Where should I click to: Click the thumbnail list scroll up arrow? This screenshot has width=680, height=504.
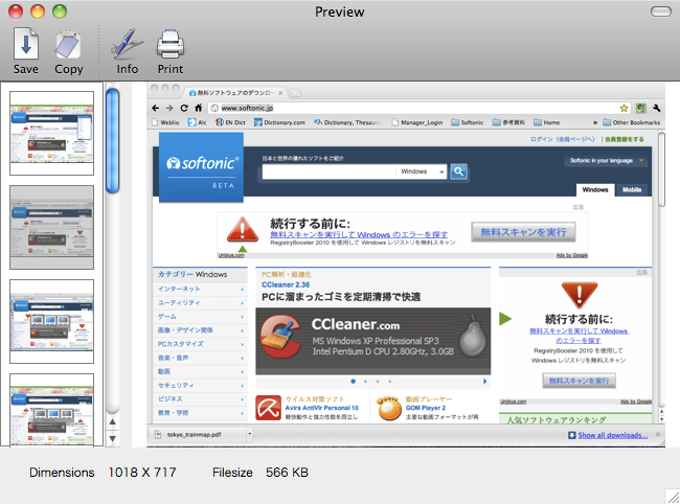[112, 422]
